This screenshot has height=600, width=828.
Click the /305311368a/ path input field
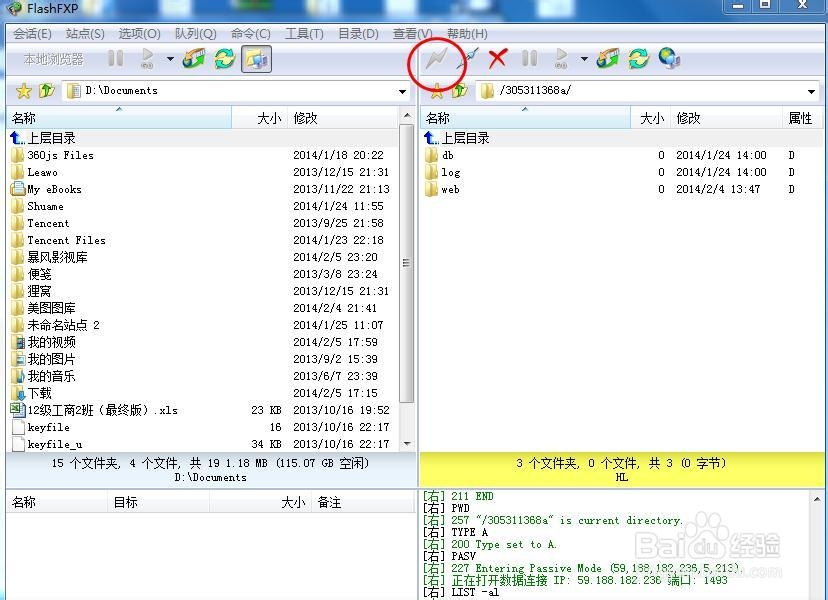coord(647,91)
